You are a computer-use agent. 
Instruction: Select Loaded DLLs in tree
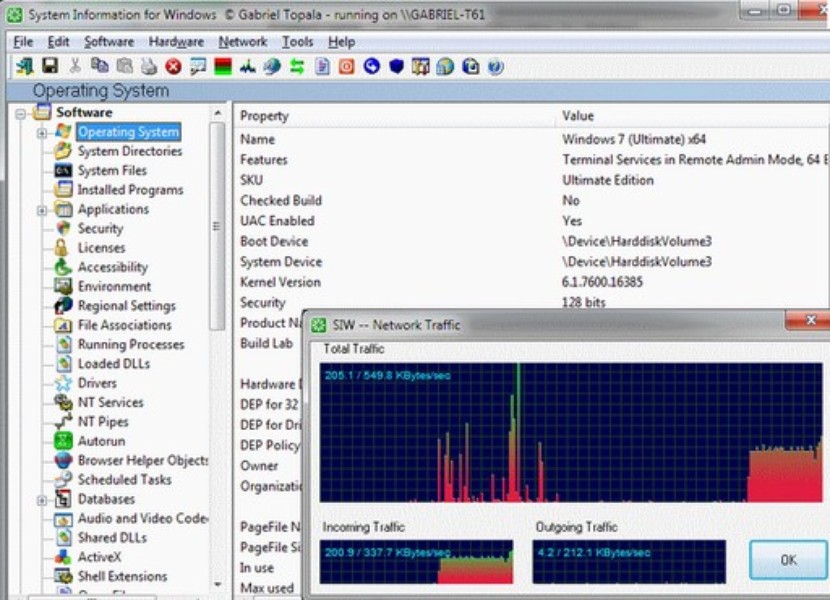[x=114, y=364]
